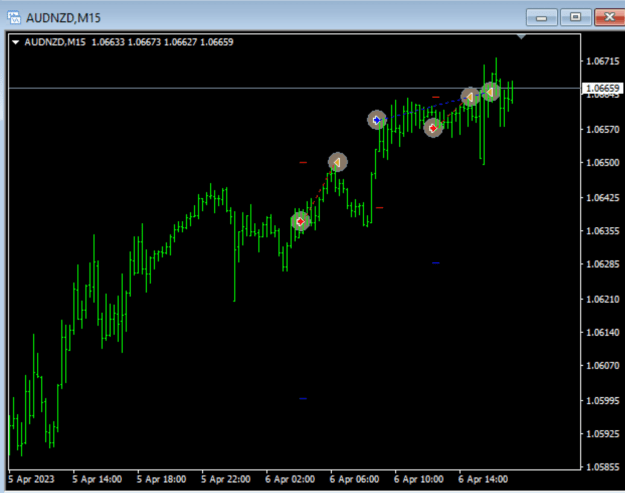Click the 1.05855 price scale label
The height and width of the screenshot is (493, 625).
(603, 467)
